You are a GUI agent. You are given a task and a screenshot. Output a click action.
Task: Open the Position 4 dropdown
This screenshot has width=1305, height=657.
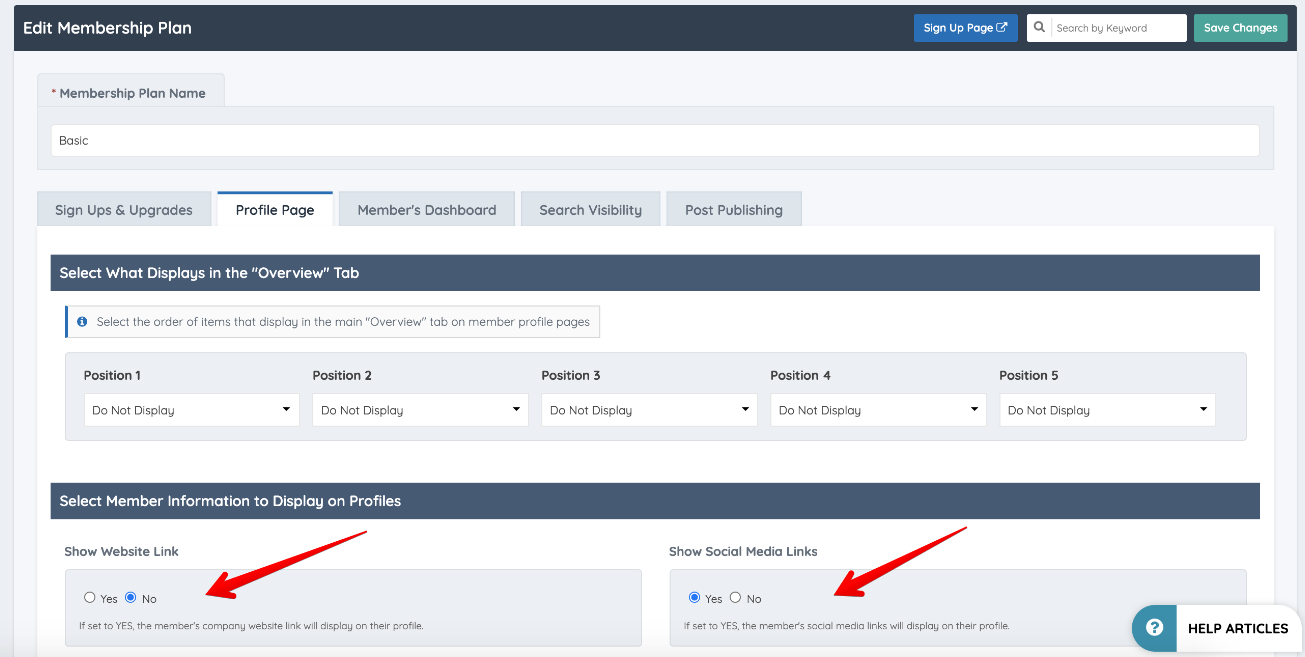pyautogui.click(x=879, y=410)
